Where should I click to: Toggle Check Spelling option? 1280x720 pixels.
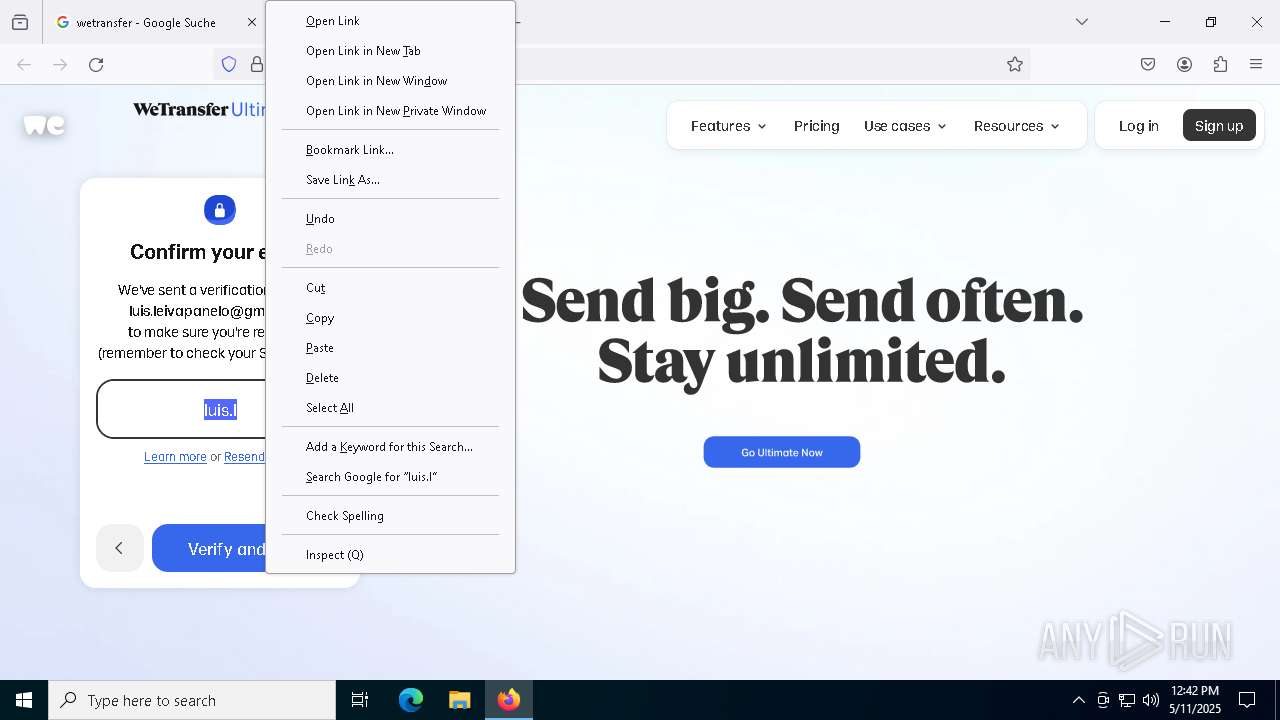tap(390, 516)
